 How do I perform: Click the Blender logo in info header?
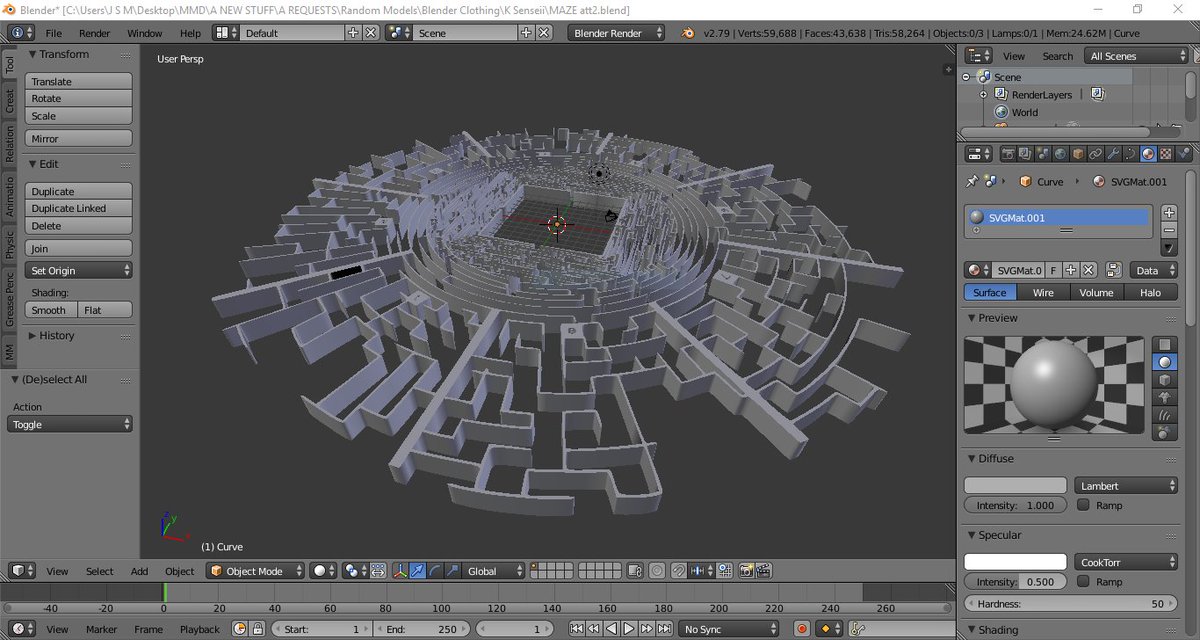688,33
